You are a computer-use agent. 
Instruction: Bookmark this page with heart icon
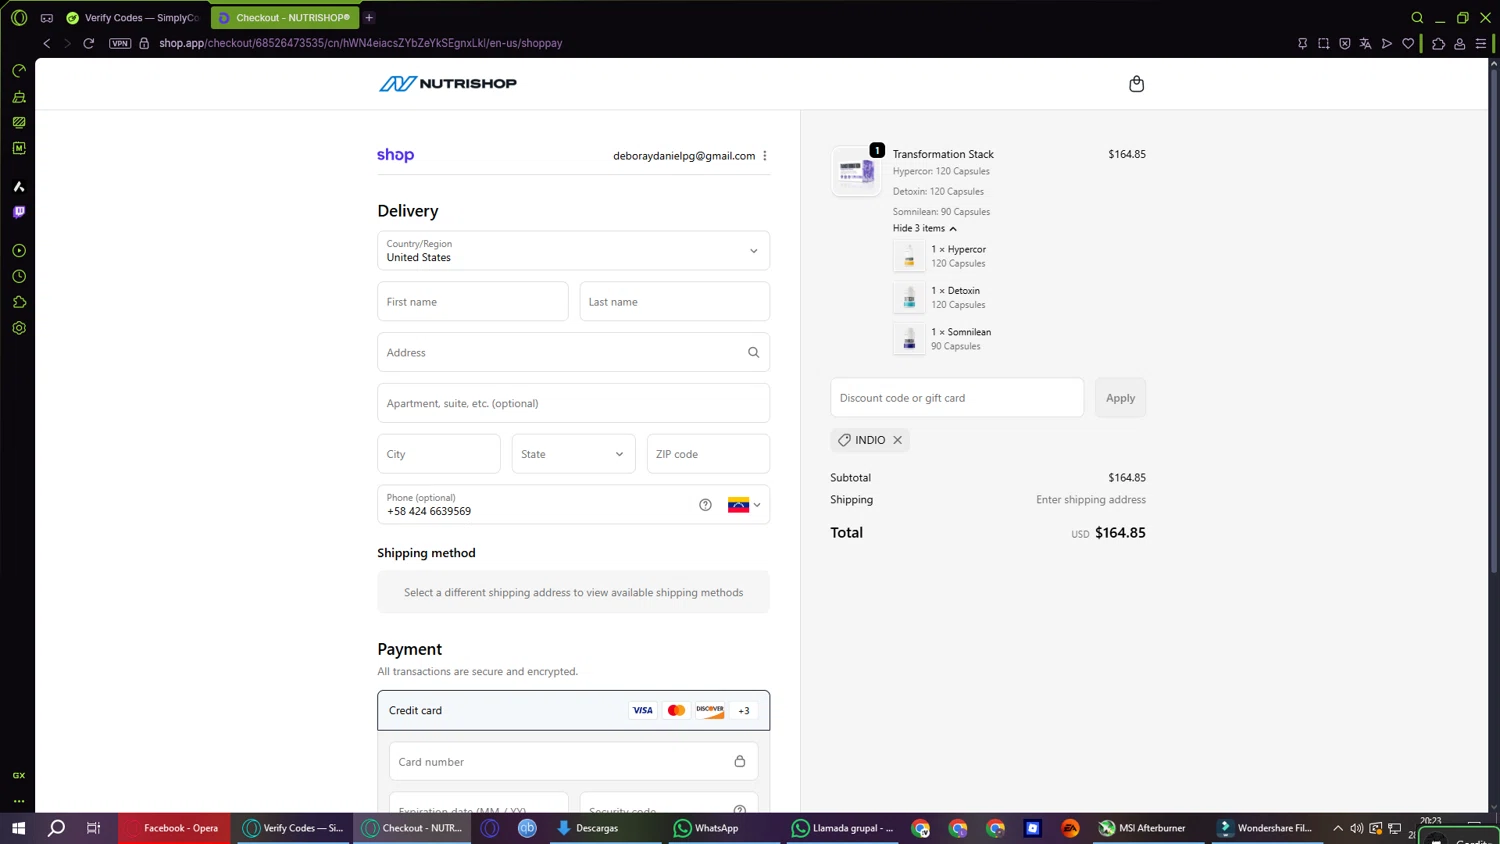[1408, 43]
